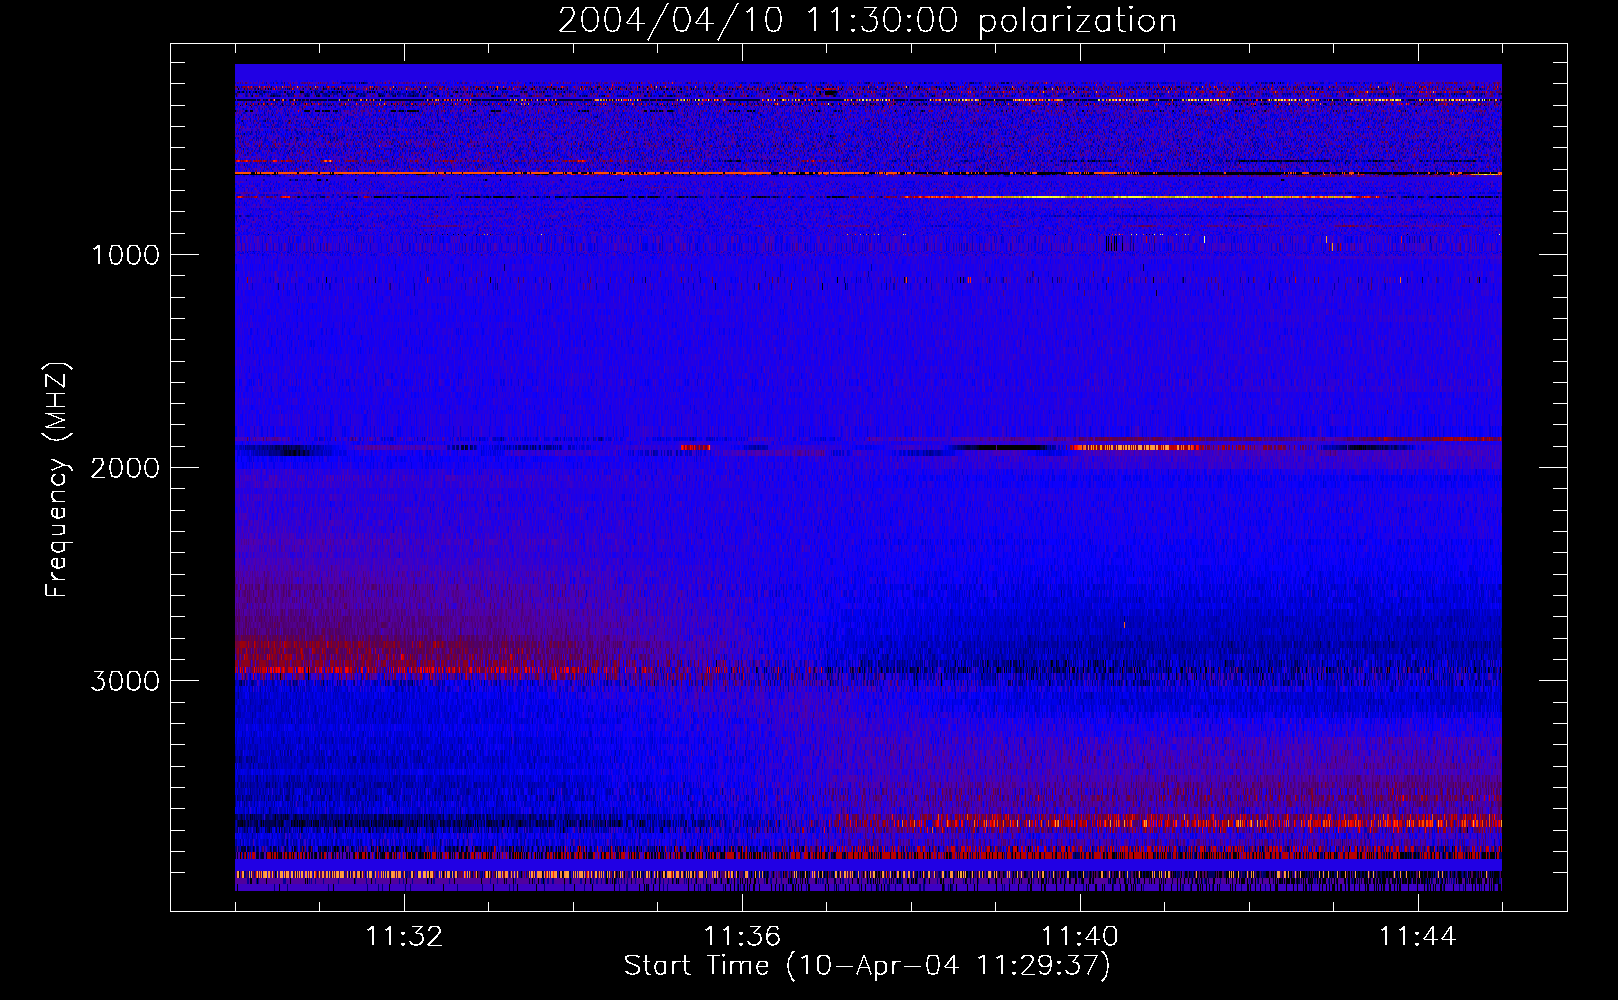Click the 11:40 time tick label
1618x1000 pixels.
click(x=1080, y=937)
